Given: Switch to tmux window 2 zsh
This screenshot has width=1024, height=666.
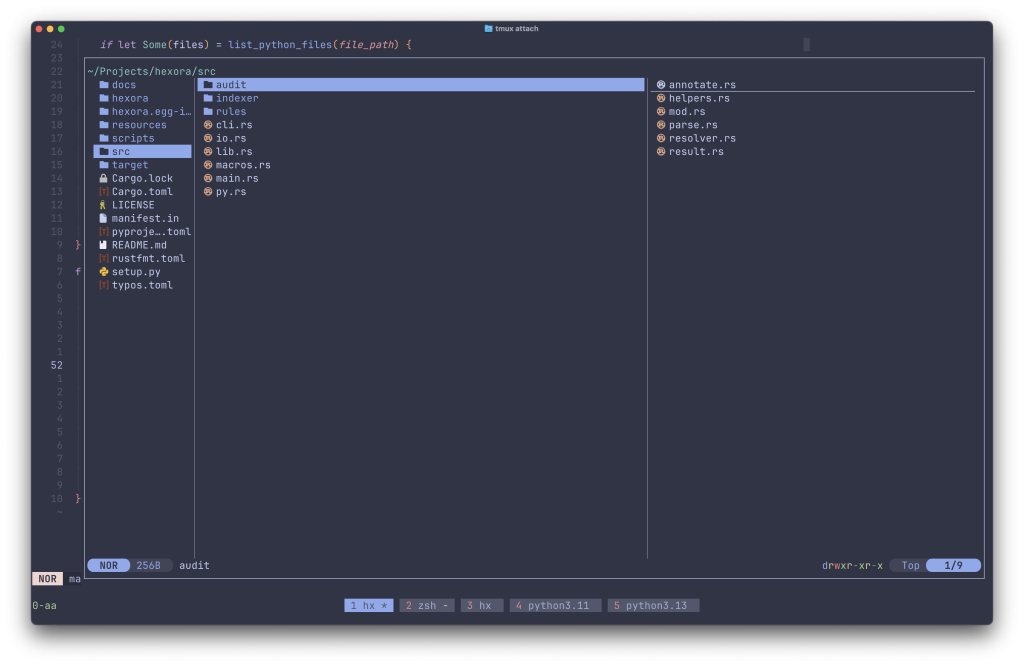Looking at the screenshot, I should 427,606.
